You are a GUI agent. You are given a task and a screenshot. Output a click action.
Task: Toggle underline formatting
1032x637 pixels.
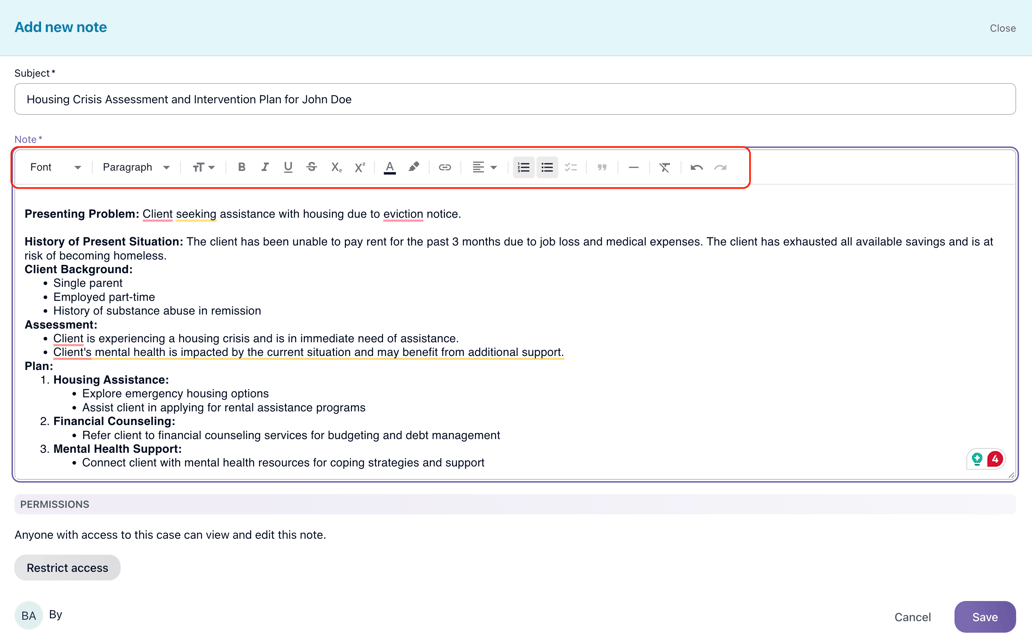(x=288, y=167)
